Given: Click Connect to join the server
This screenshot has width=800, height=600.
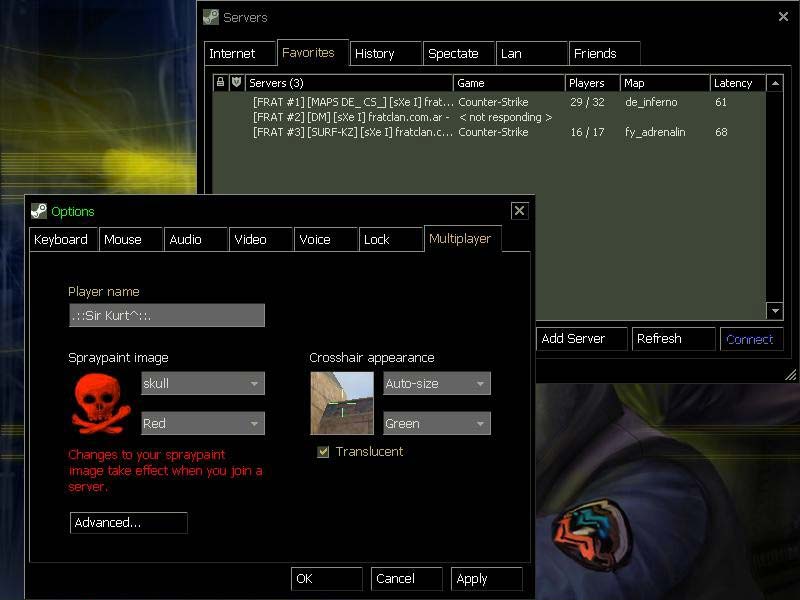Looking at the screenshot, I should click(x=750, y=339).
